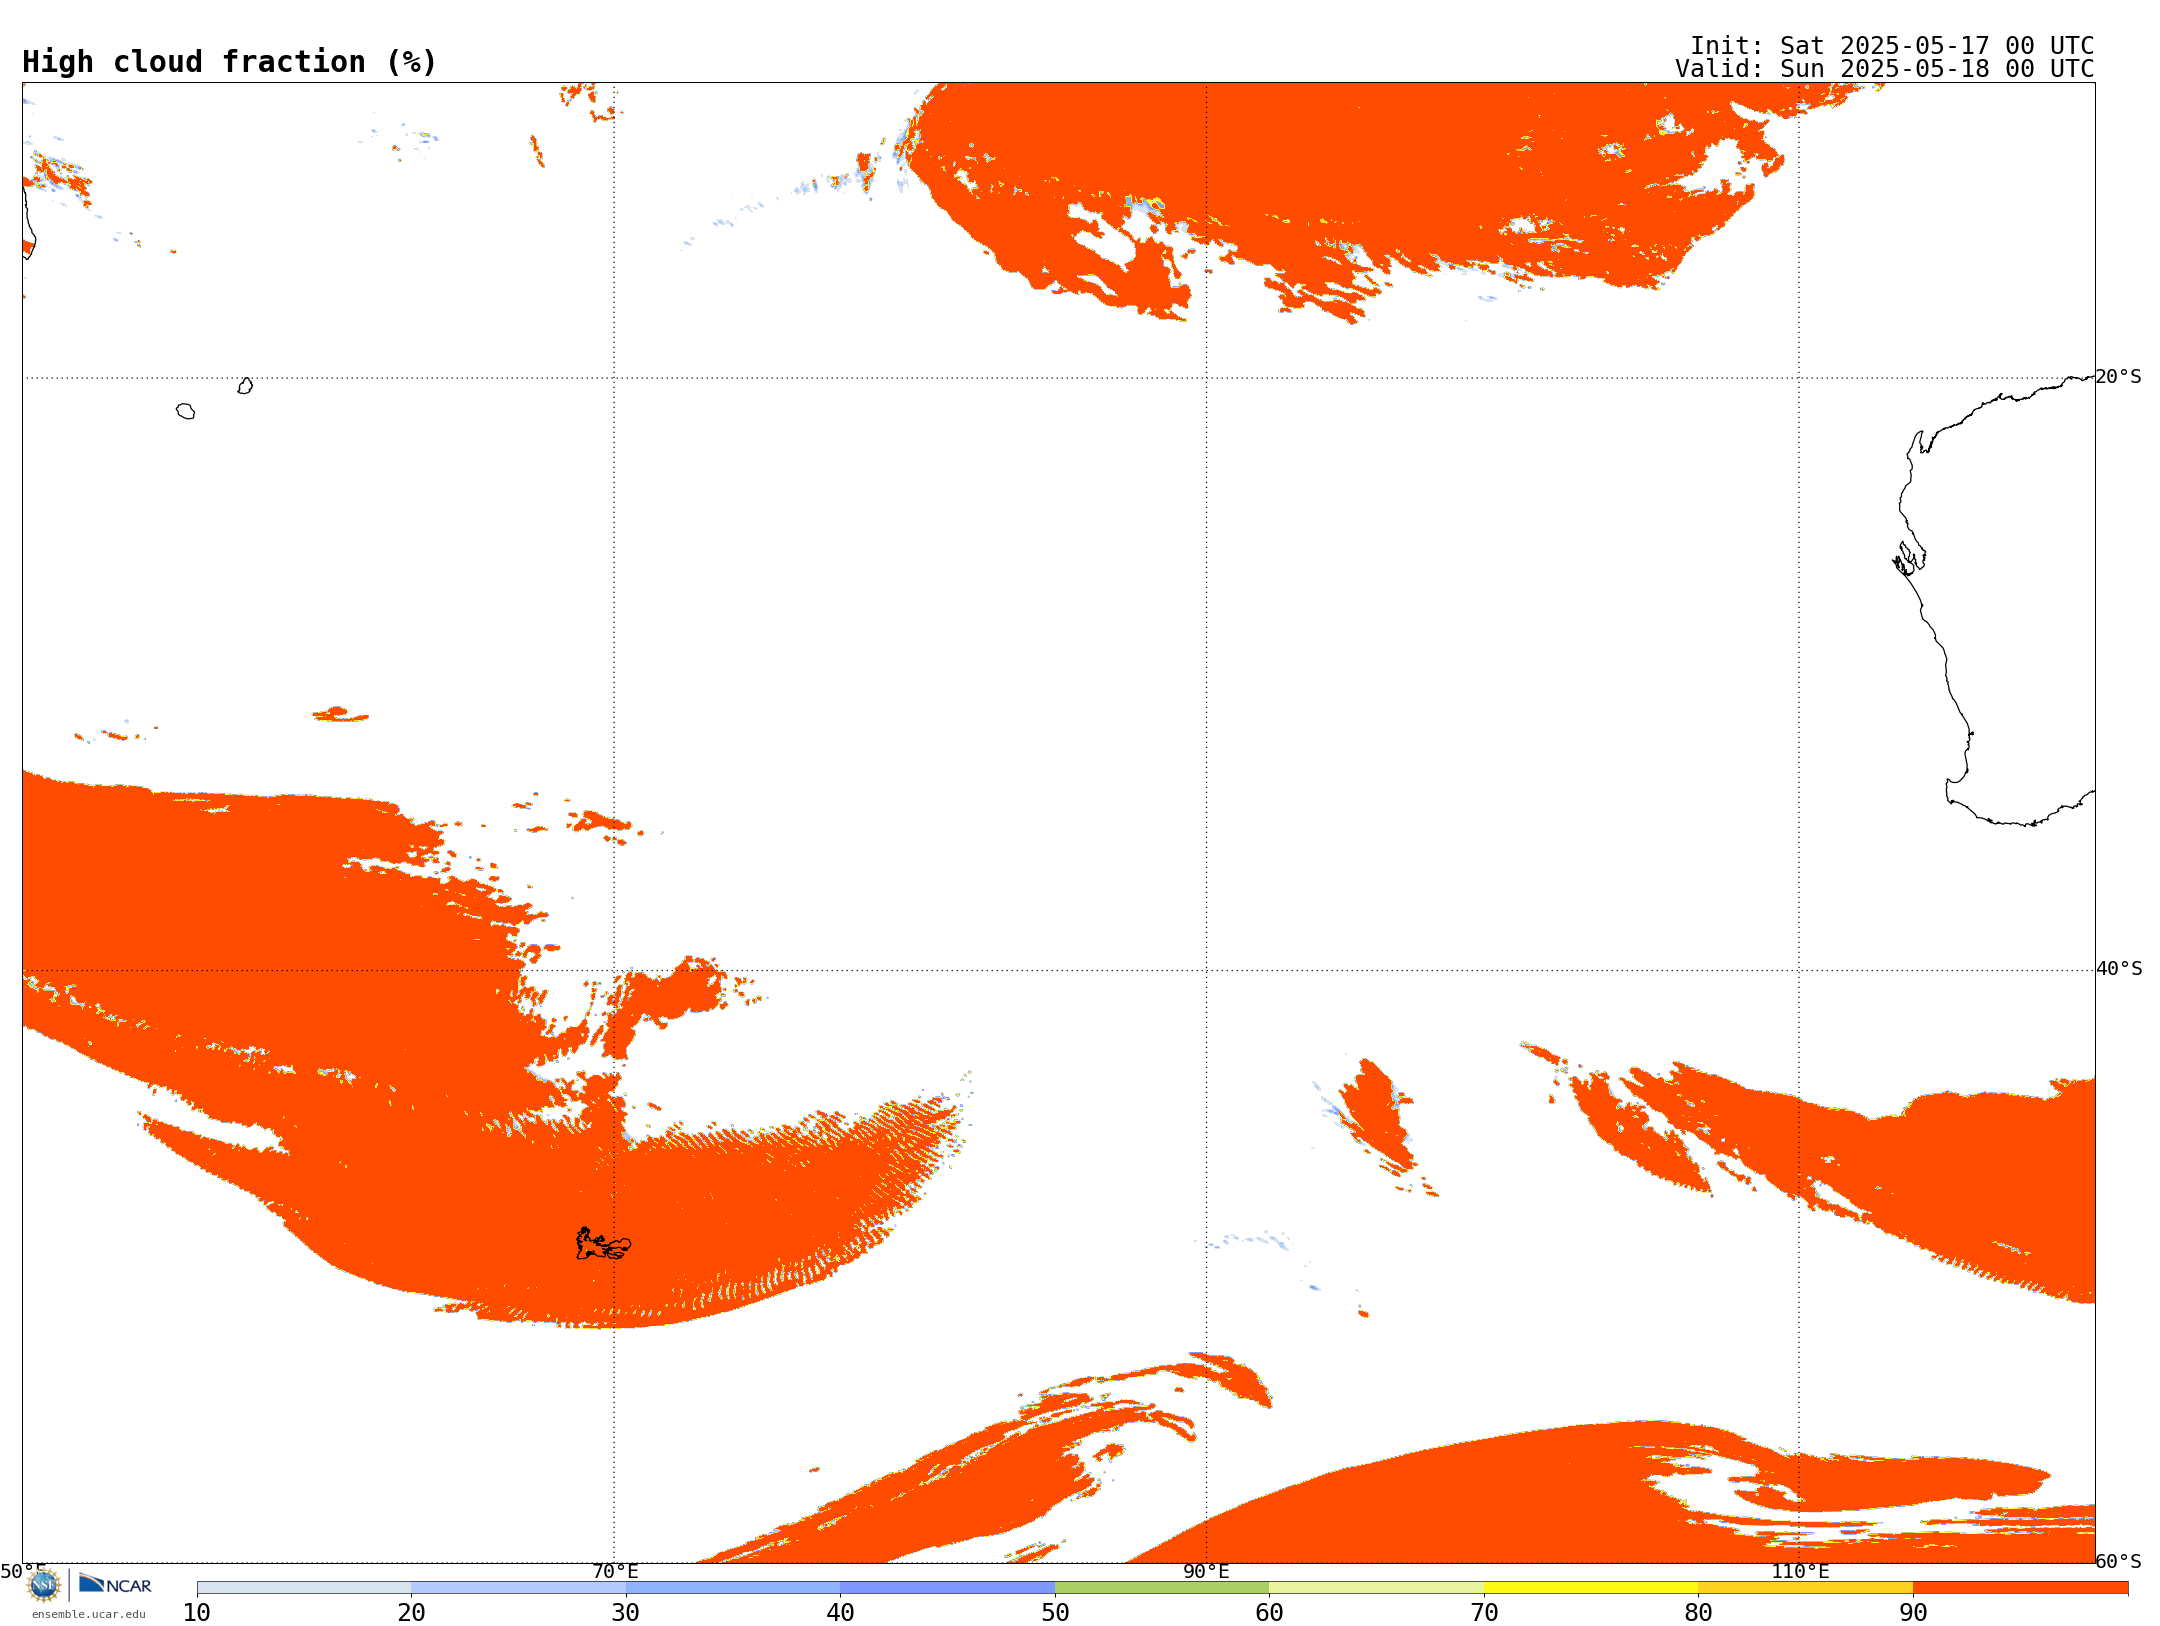Viewport: 2160px width, 1626px height.
Task: Click the colorbar tick label 90
Action: 1913,1613
